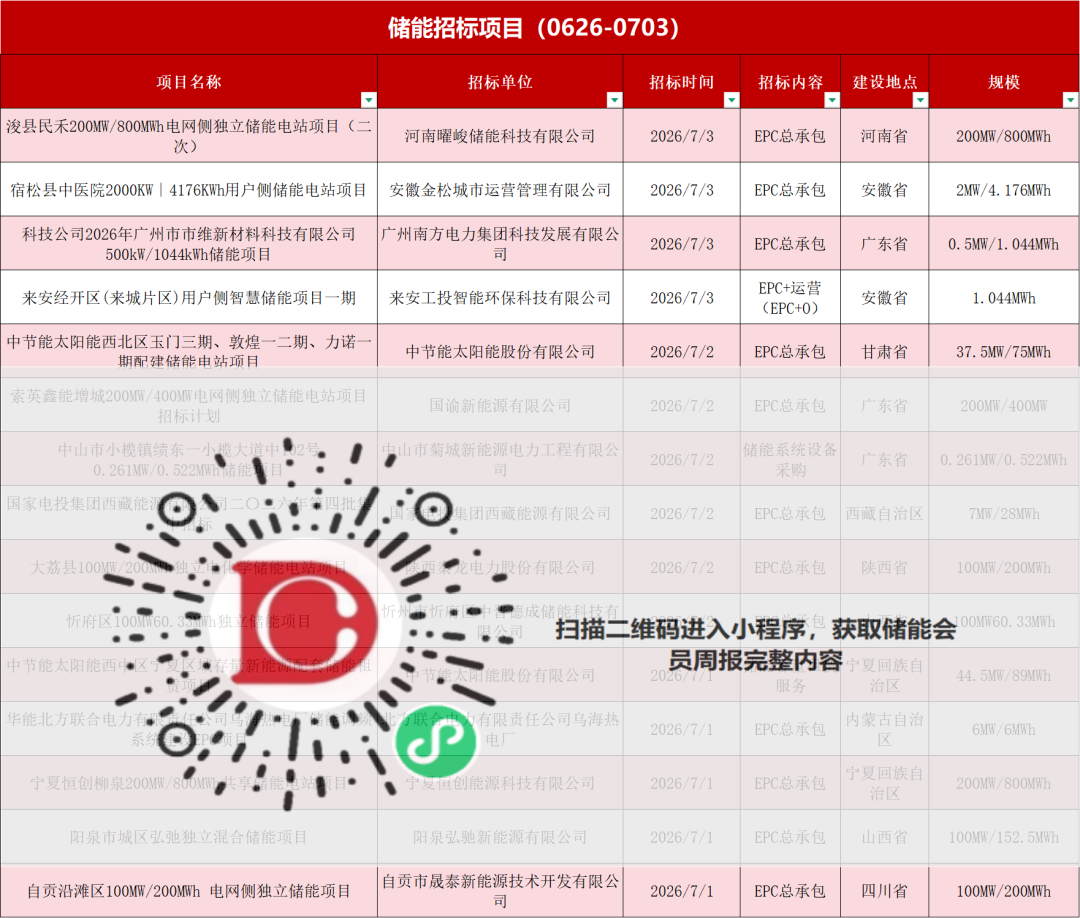Select cell 广州南方电力集团科技发展有限公司
1080x918 pixels.
coord(500,244)
